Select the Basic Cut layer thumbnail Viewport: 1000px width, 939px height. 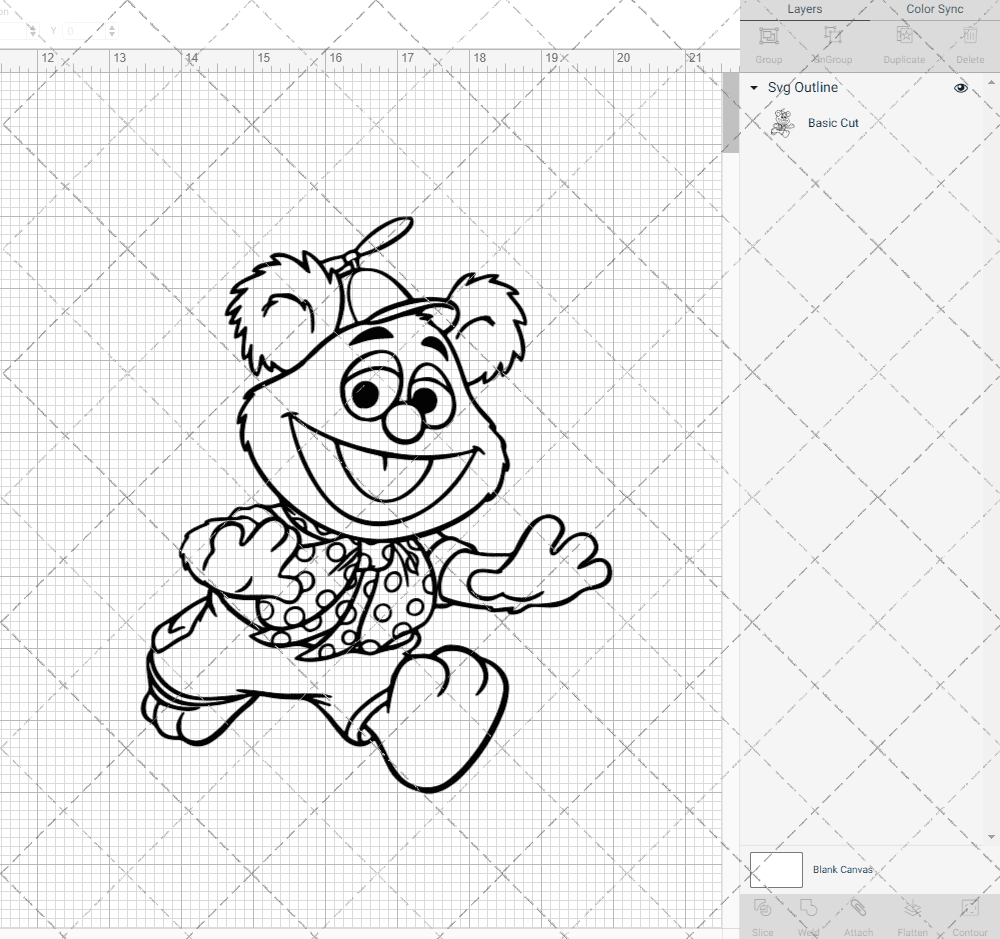click(781, 122)
